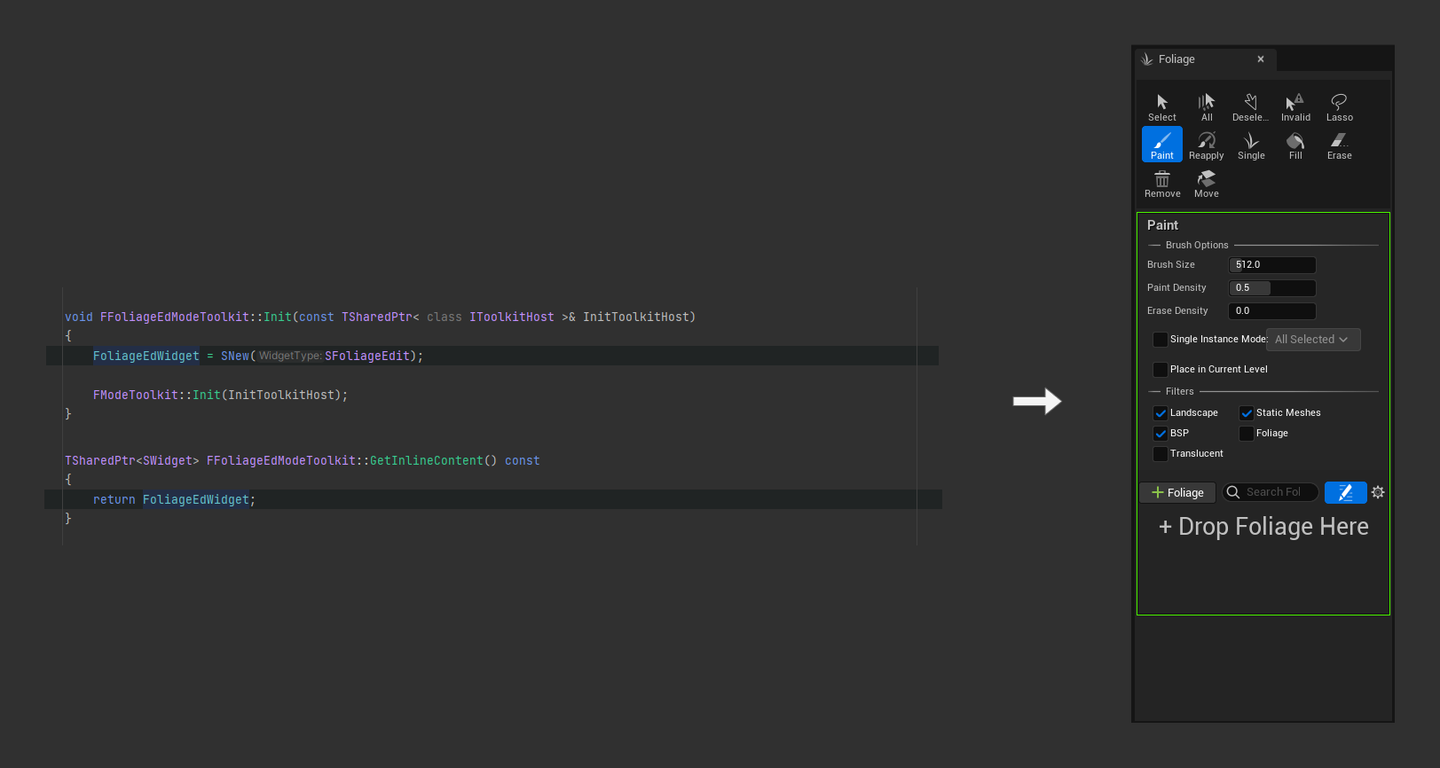Switch to the Erase tool

(1339, 144)
